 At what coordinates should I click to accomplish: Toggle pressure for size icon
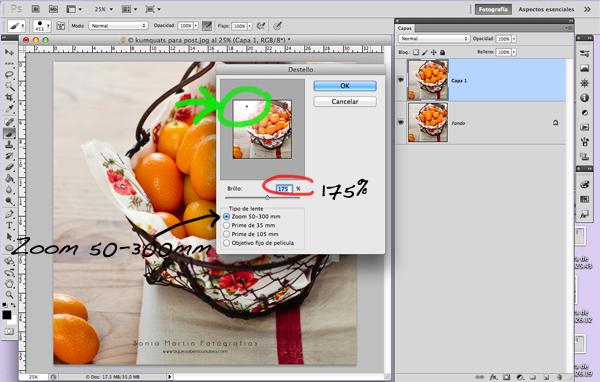pos(278,26)
